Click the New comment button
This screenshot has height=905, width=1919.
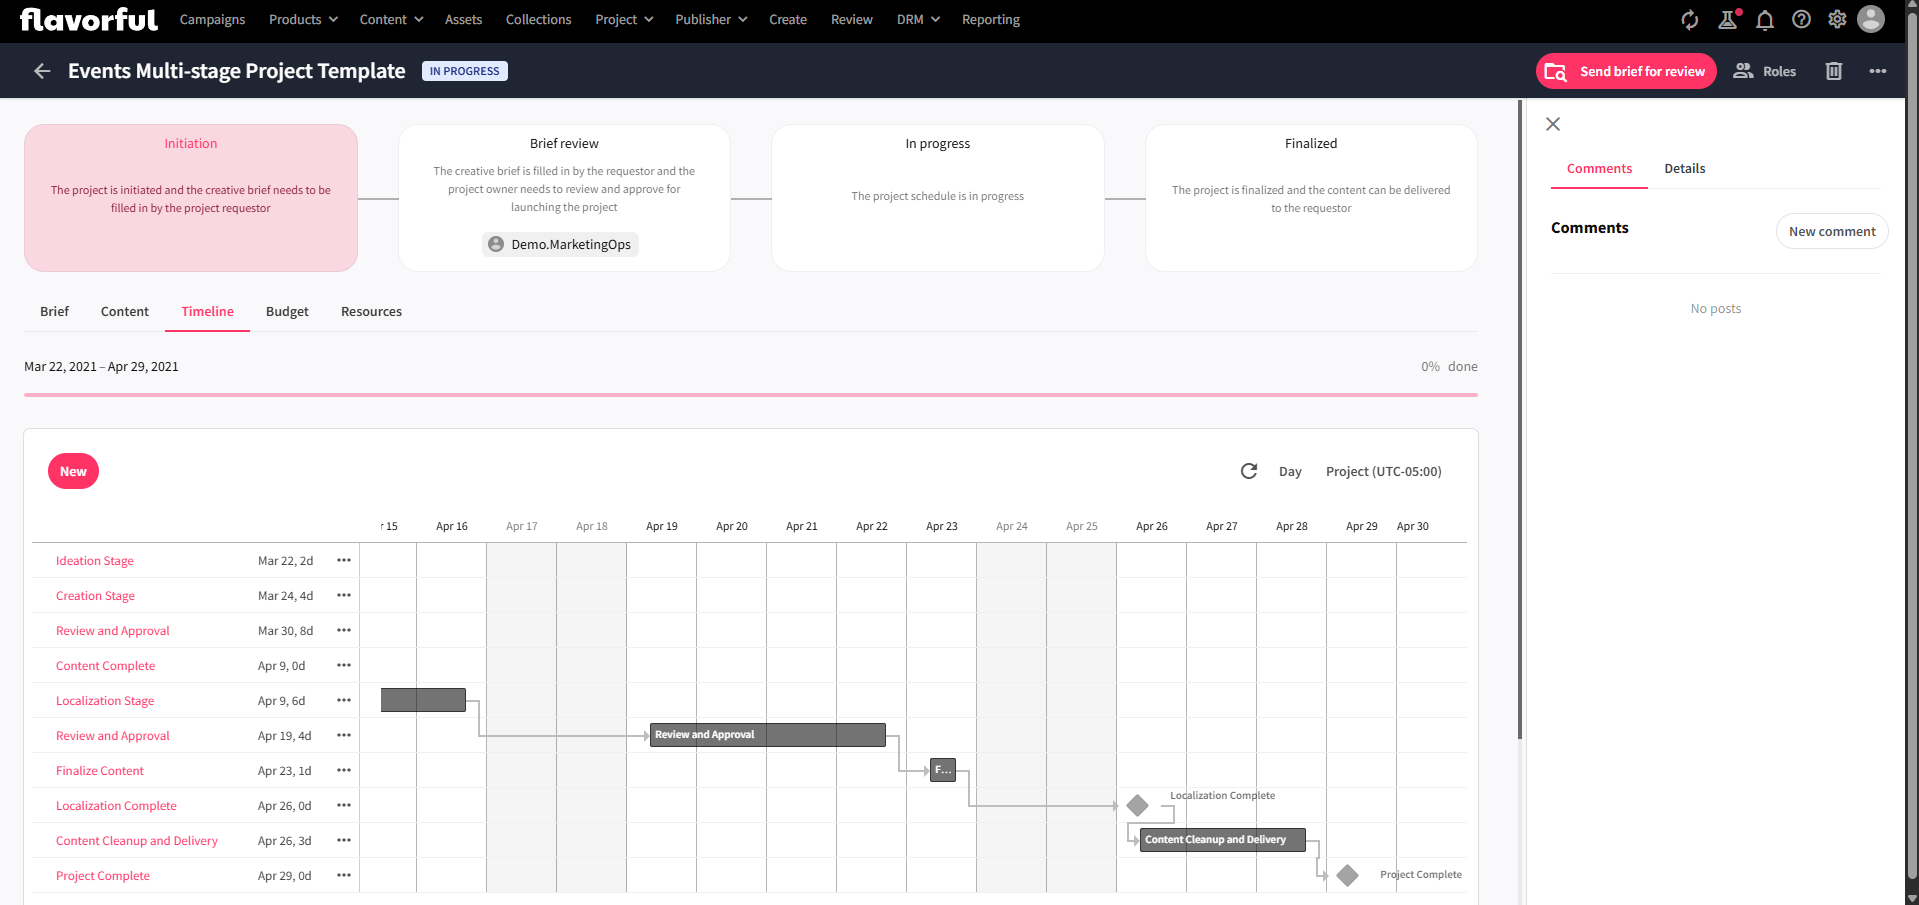(x=1831, y=231)
